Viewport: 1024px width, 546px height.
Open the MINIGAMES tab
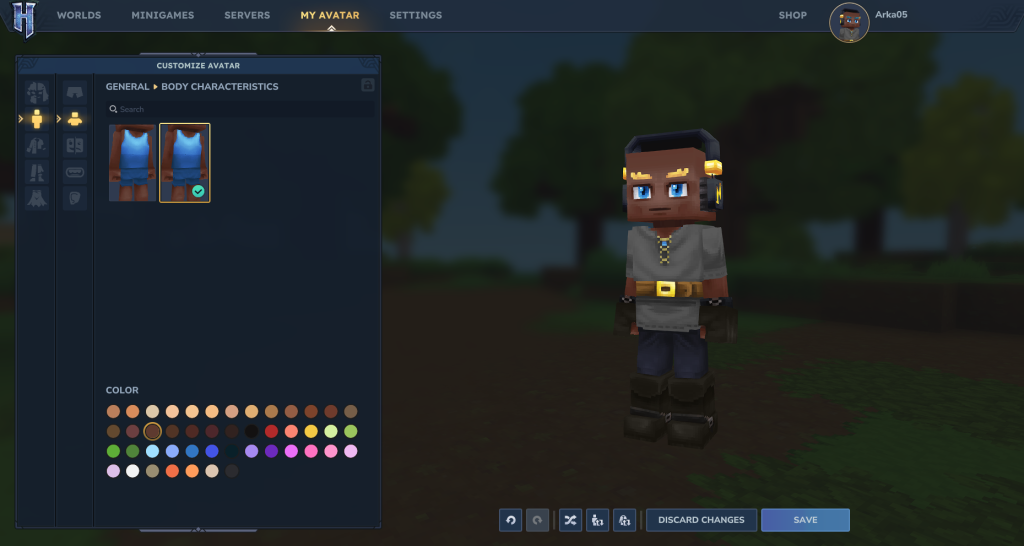(163, 15)
